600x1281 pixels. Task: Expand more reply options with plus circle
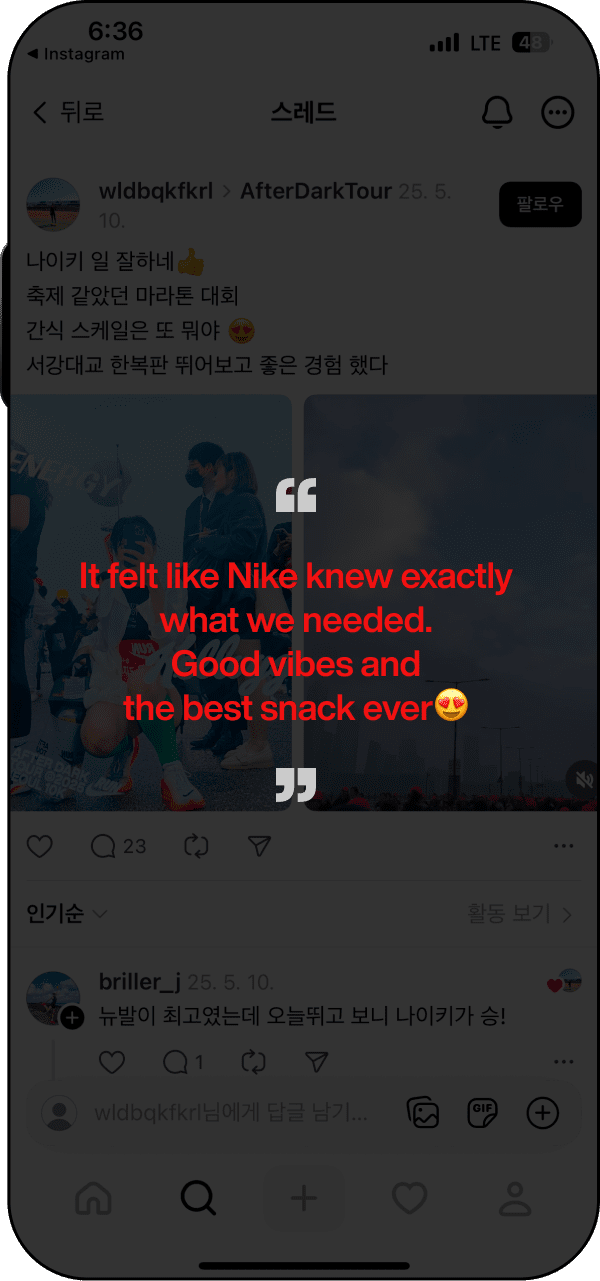click(x=543, y=1113)
